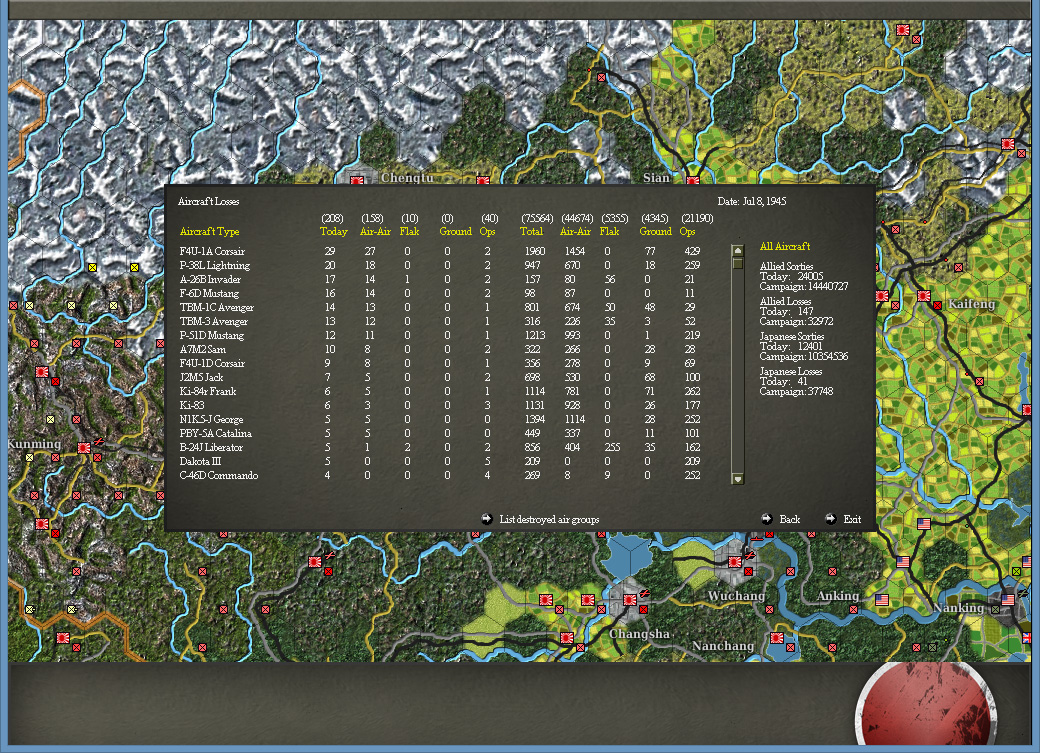The height and width of the screenshot is (753, 1040).
Task: Select the N1K5-J George row
Action: (440, 419)
